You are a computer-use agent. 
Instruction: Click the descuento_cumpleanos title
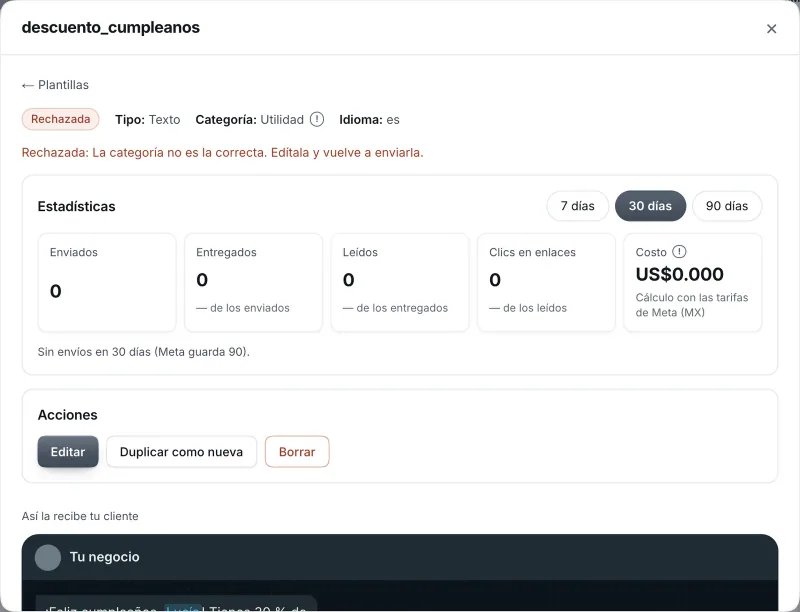pos(111,28)
